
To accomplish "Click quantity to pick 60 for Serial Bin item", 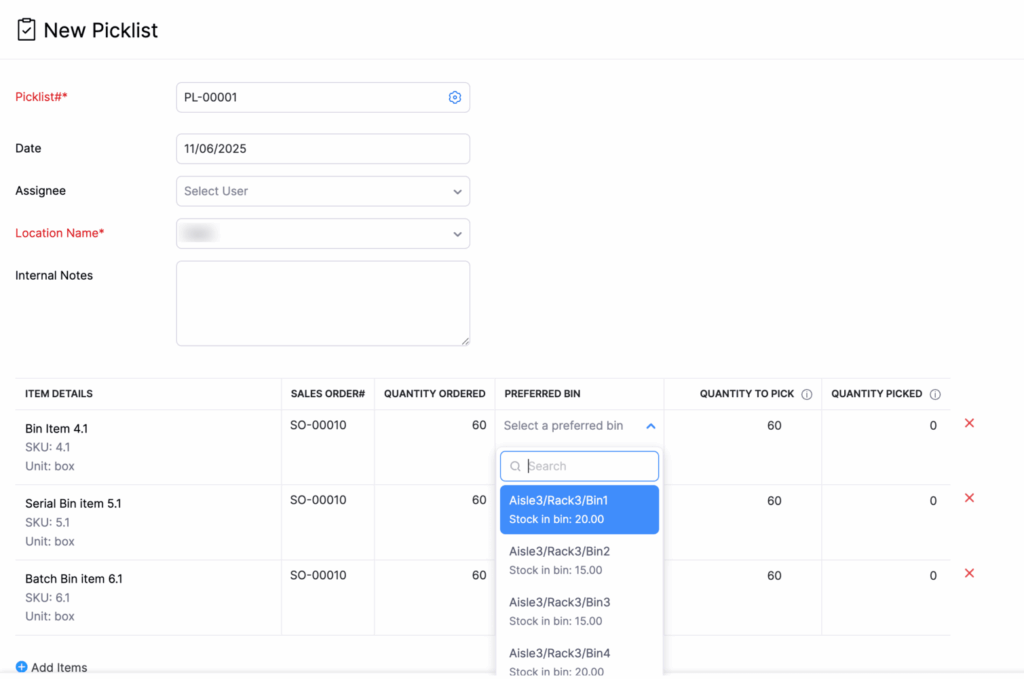I will tap(774, 501).
